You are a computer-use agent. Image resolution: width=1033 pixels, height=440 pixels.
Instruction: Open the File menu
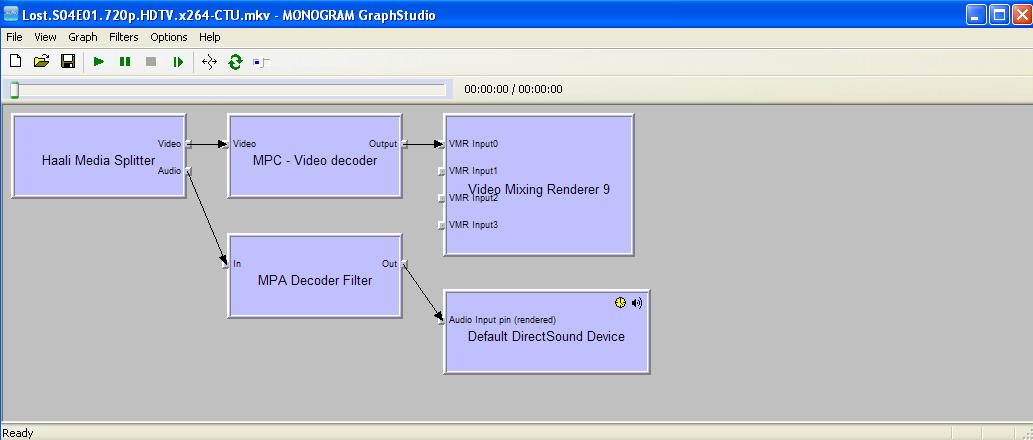(x=14, y=37)
